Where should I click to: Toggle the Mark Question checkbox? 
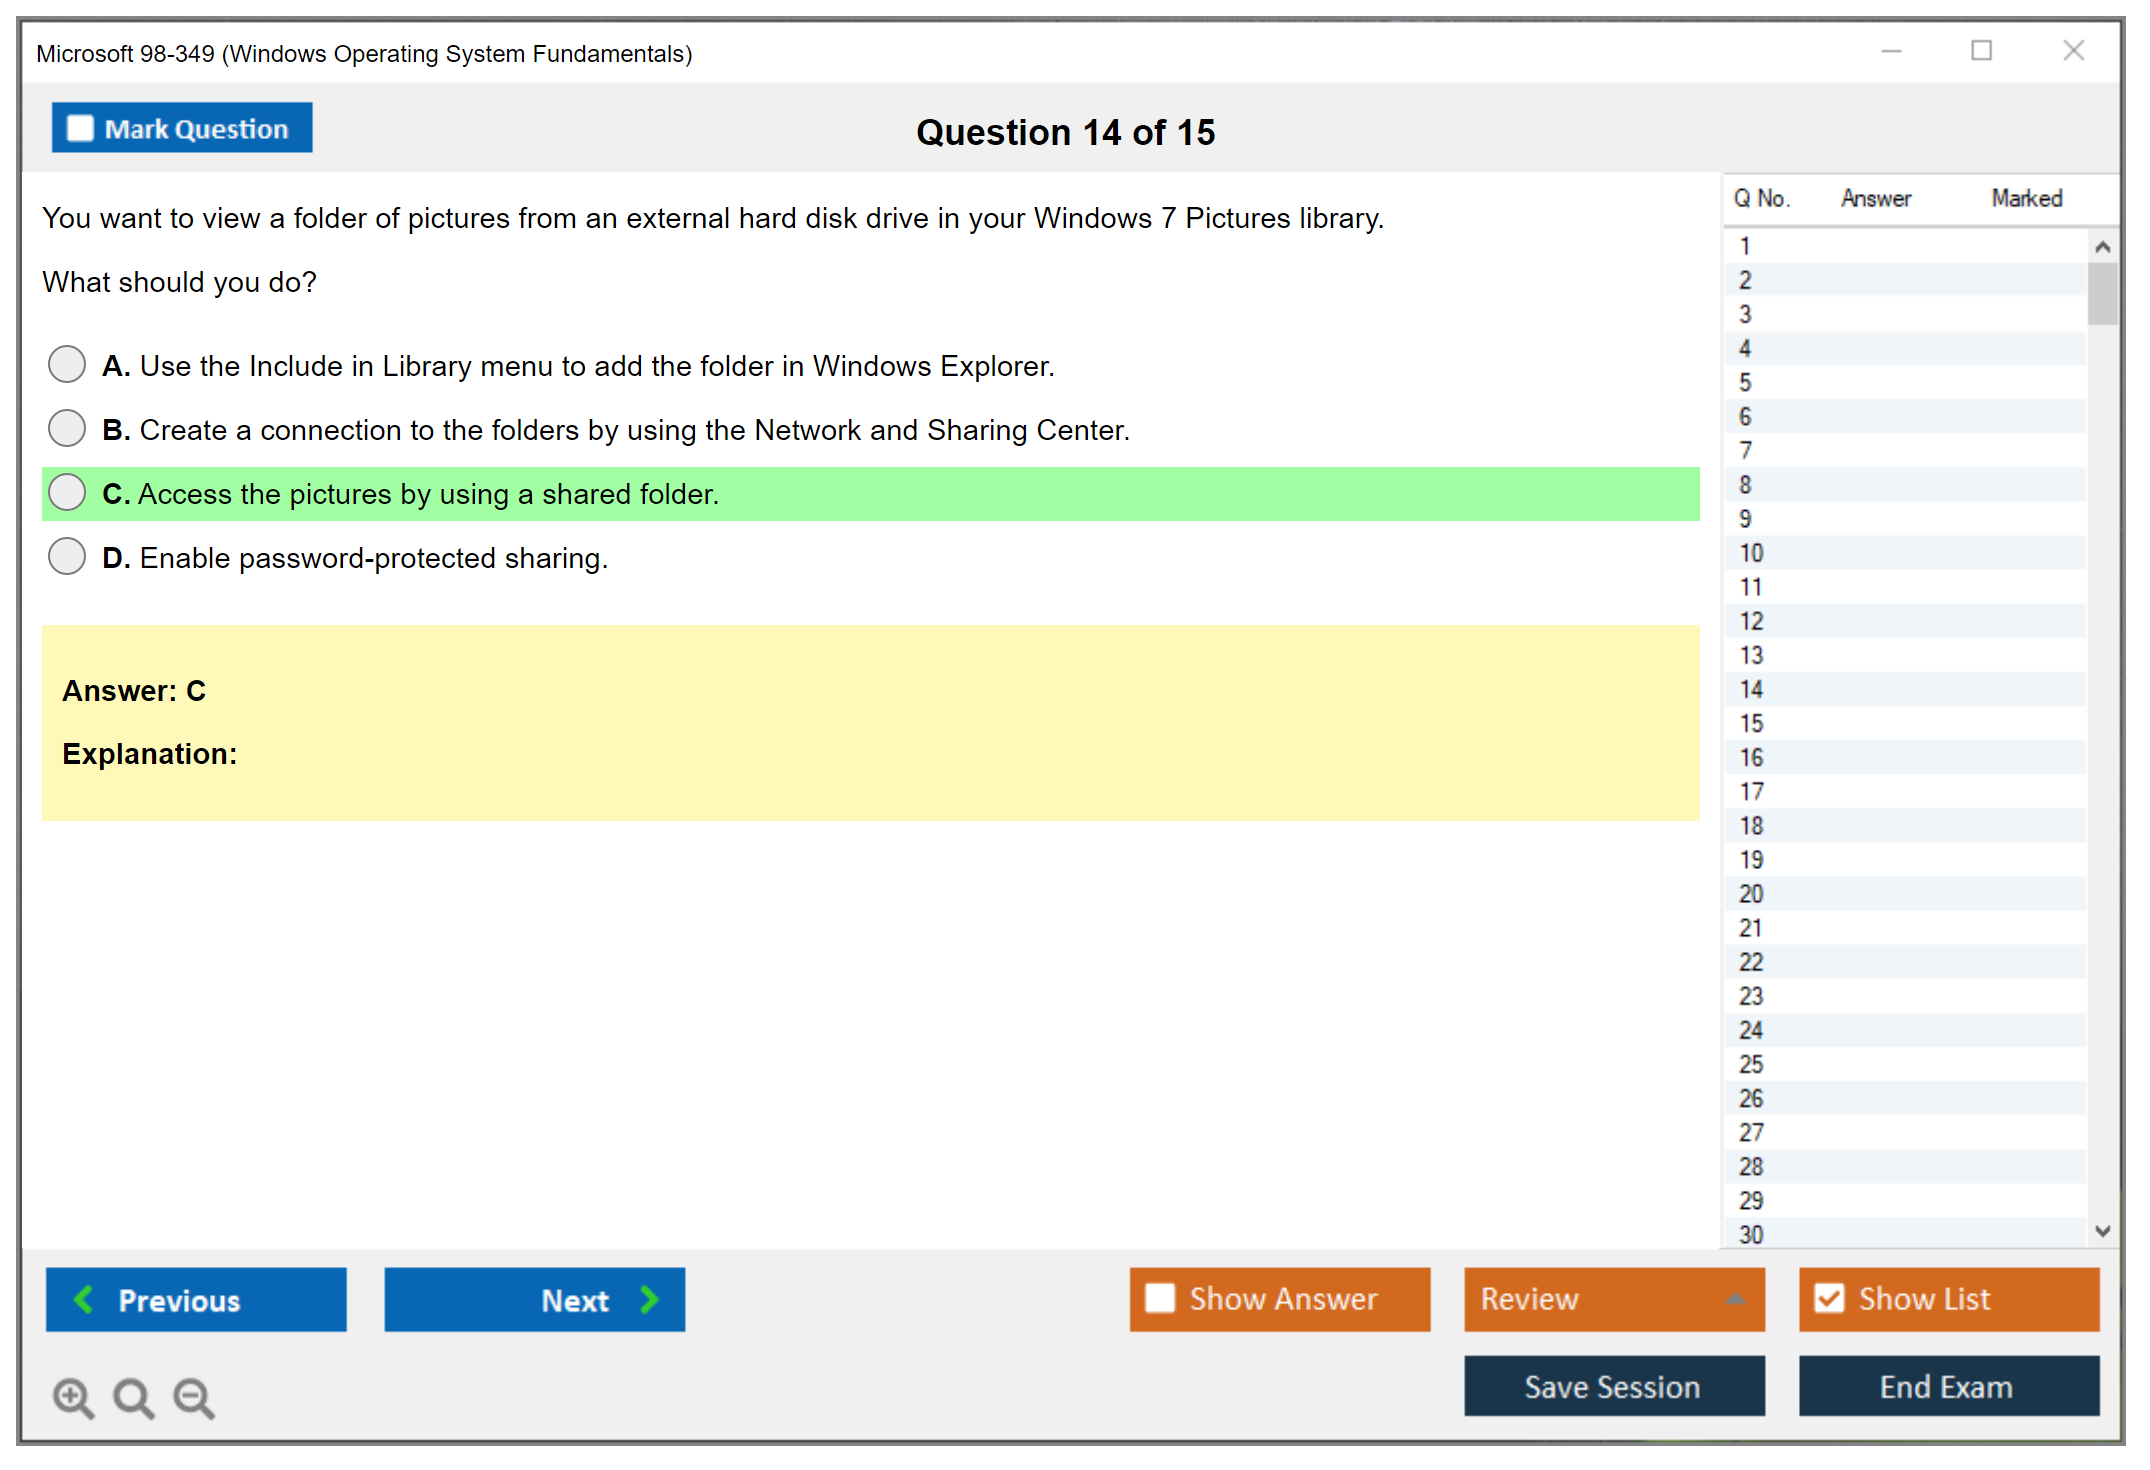tap(80, 129)
